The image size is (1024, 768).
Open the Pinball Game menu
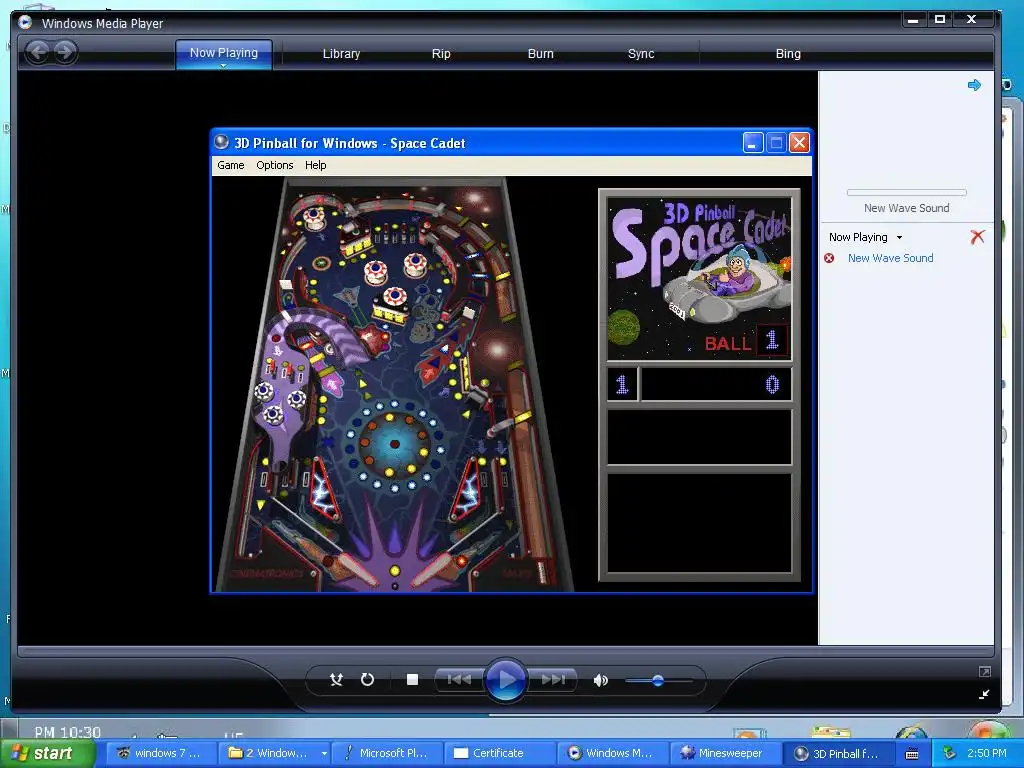pyautogui.click(x=231, y=165)
